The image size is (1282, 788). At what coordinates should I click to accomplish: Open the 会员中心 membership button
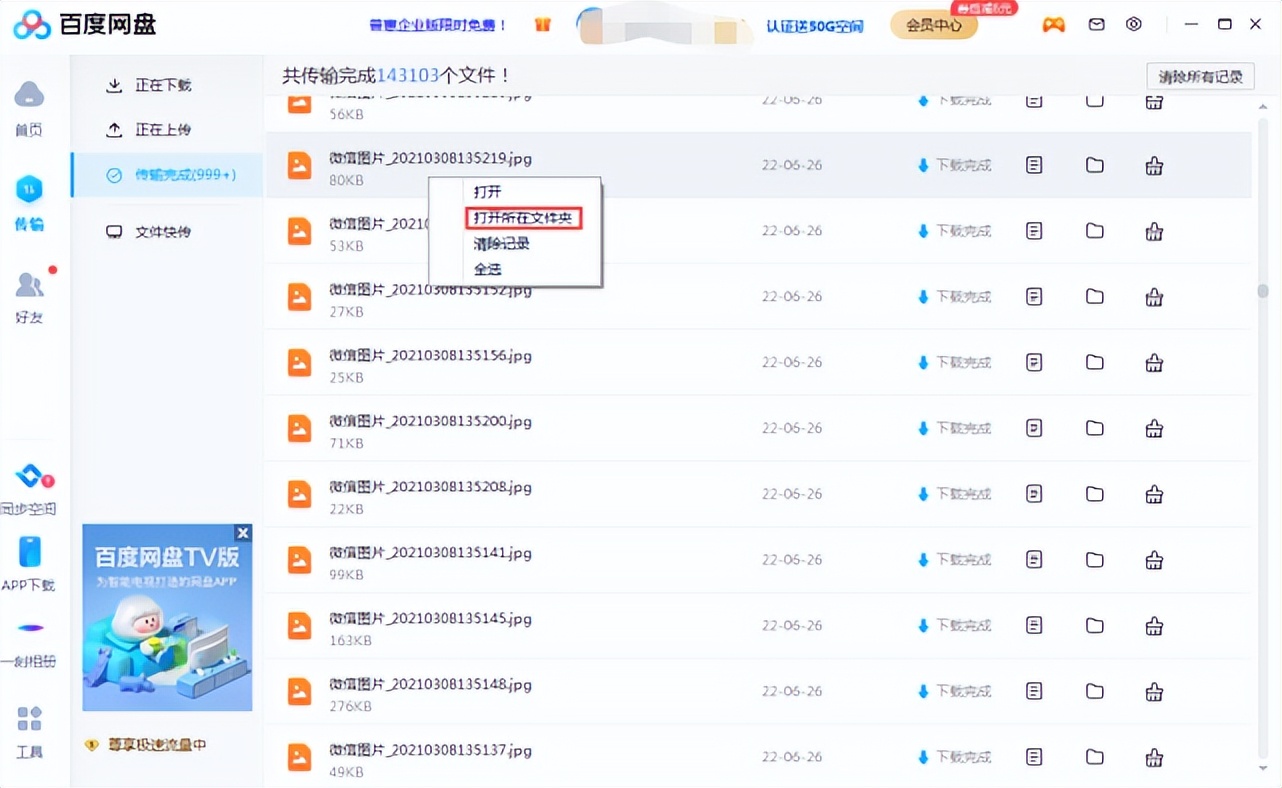932,26
